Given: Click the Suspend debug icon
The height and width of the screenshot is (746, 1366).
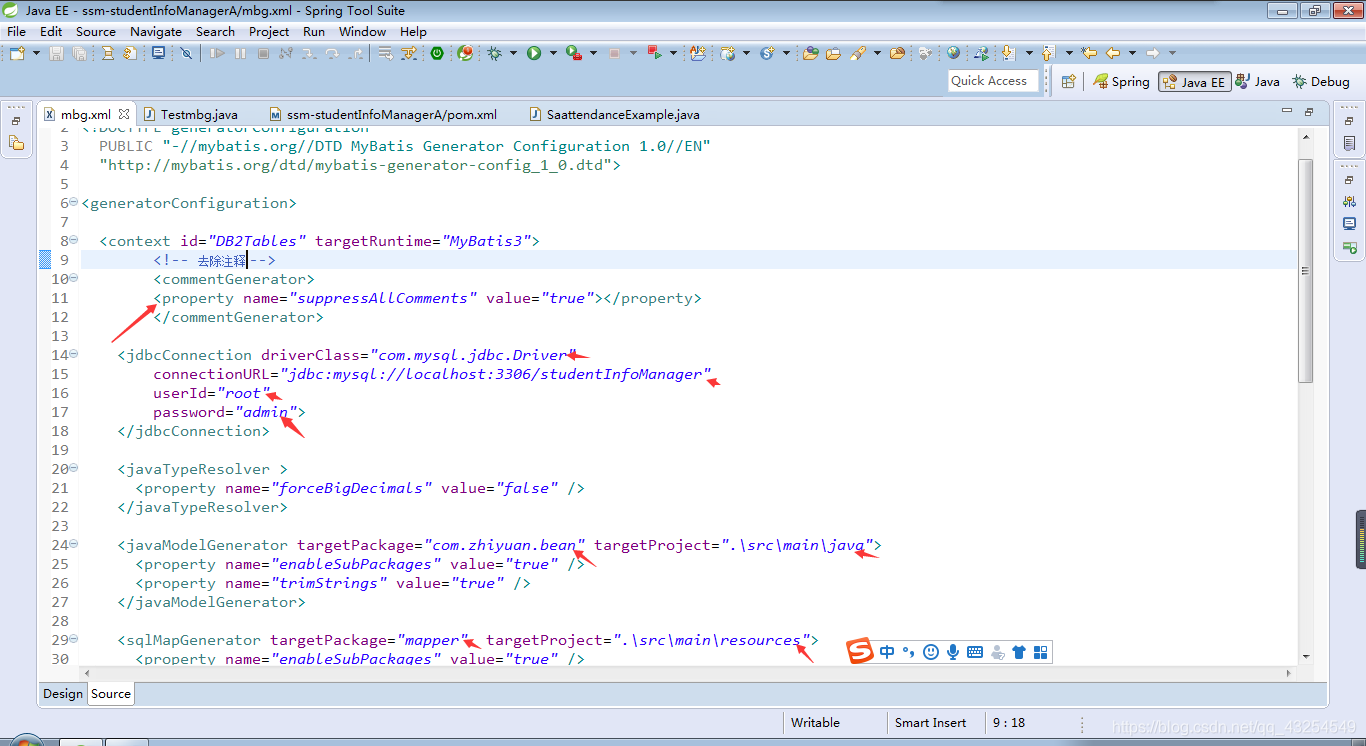Looking at the screenshot, I should (240, 53).
